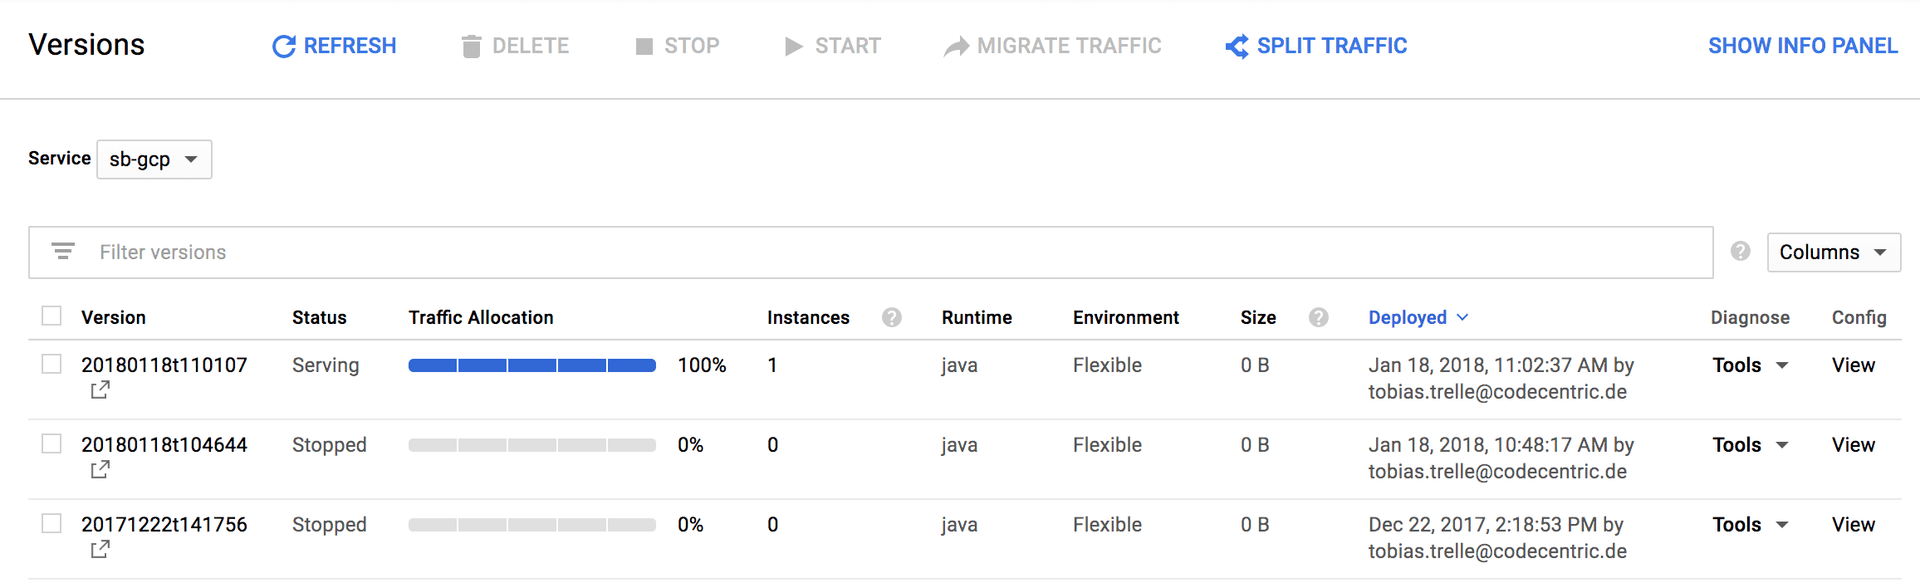
Task: Open external link icon under version 20171222t141756
Action: point(100,550)
